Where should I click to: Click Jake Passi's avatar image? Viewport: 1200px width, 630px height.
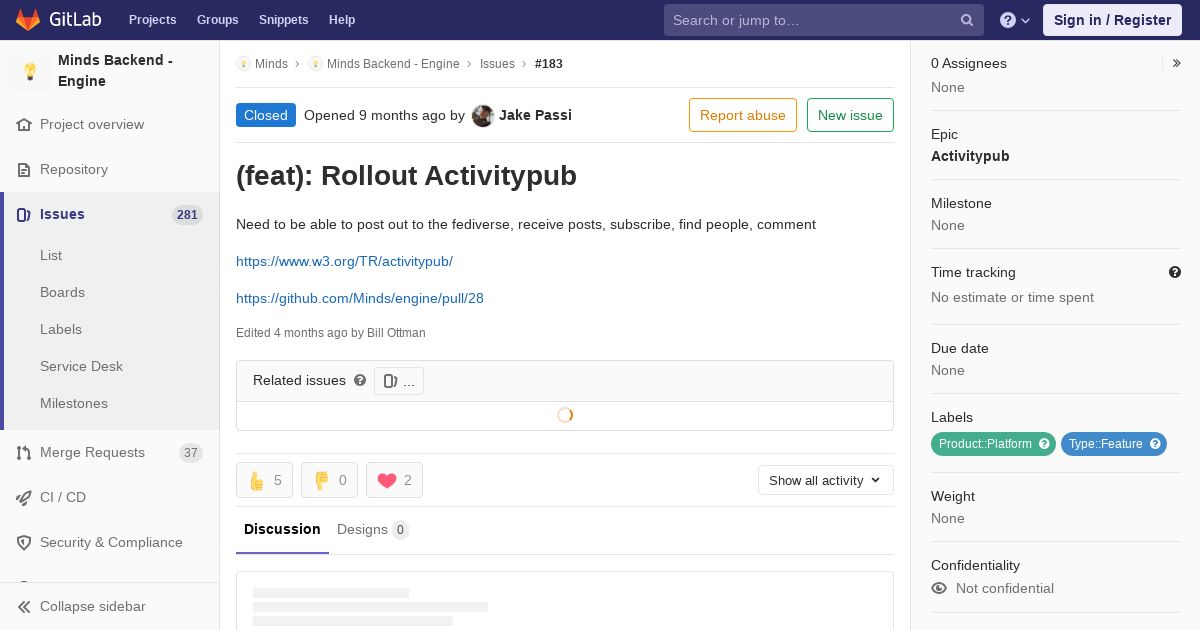(x=483, y=116)
